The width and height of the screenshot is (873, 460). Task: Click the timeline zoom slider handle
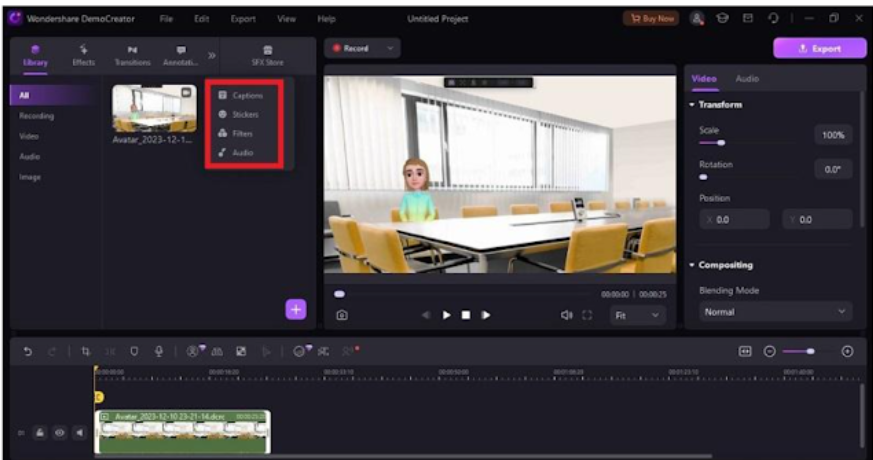811,351
